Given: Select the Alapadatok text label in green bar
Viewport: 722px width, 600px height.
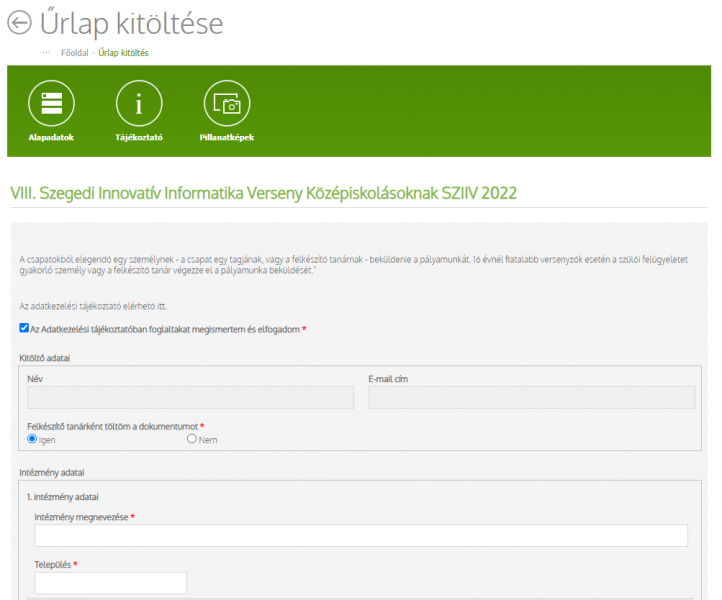Looking at the screenshot, I should [51, 137].
